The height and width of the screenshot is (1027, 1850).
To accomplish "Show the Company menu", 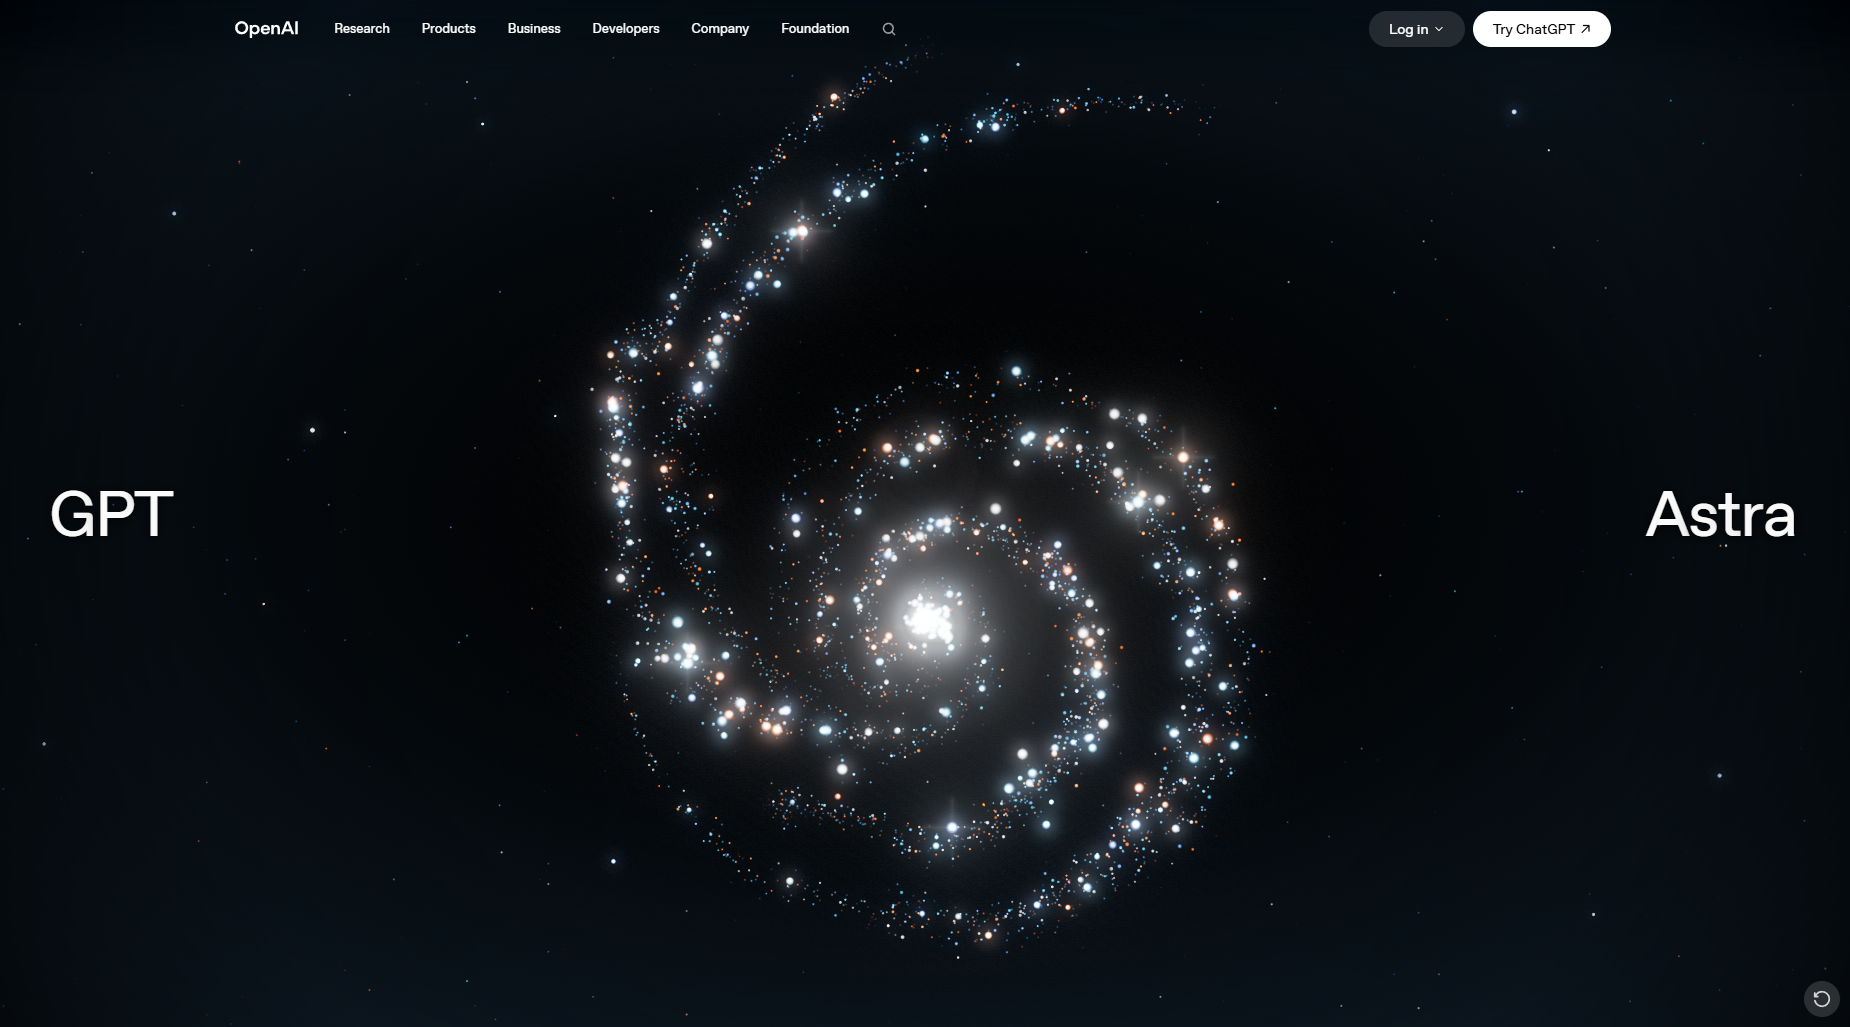I will (x=720, y=28).
